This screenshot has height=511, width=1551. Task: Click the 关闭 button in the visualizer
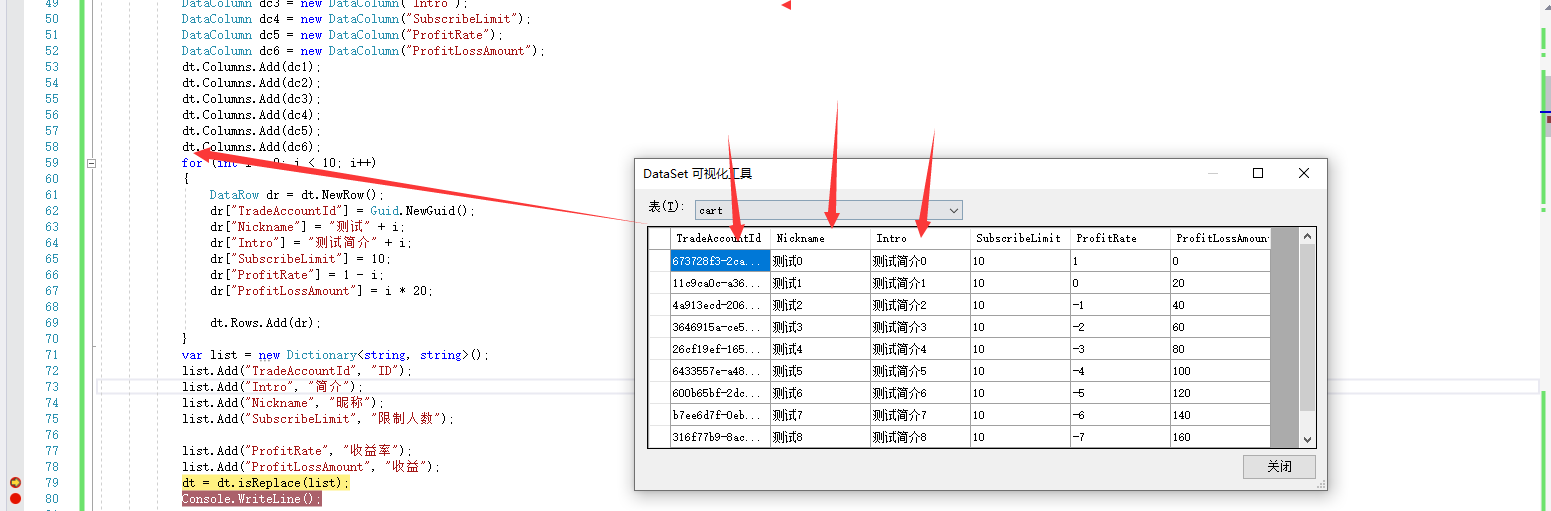(x=1279, y=467)
